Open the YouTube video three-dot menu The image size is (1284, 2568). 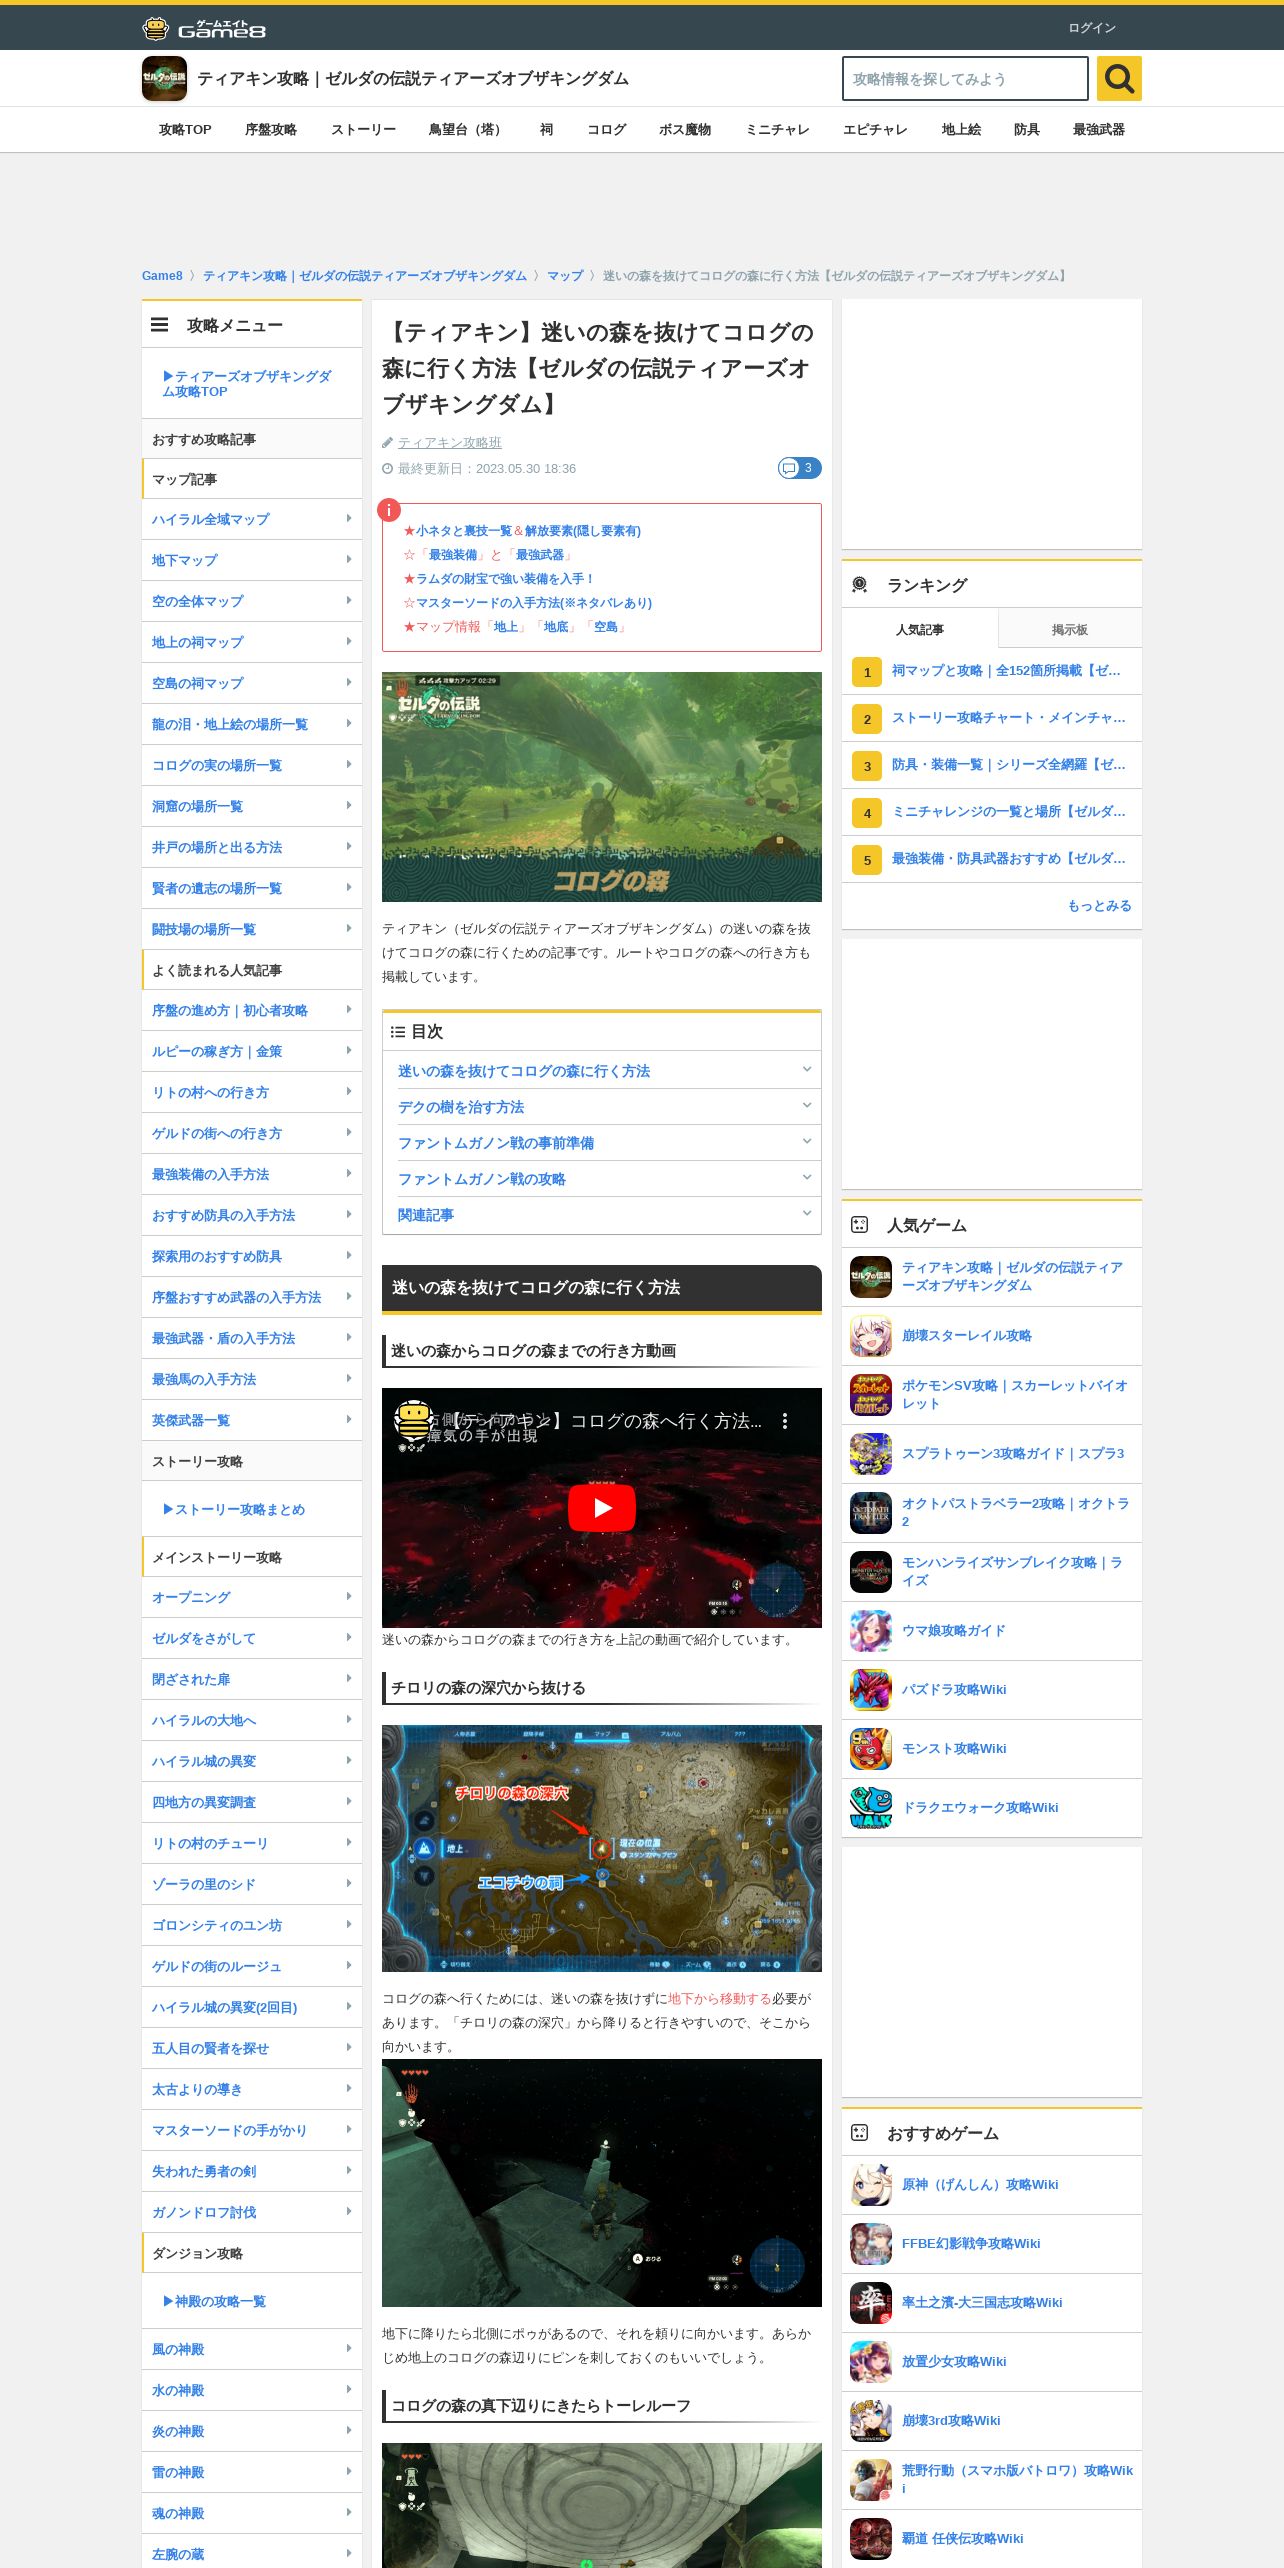point(785,1421)
